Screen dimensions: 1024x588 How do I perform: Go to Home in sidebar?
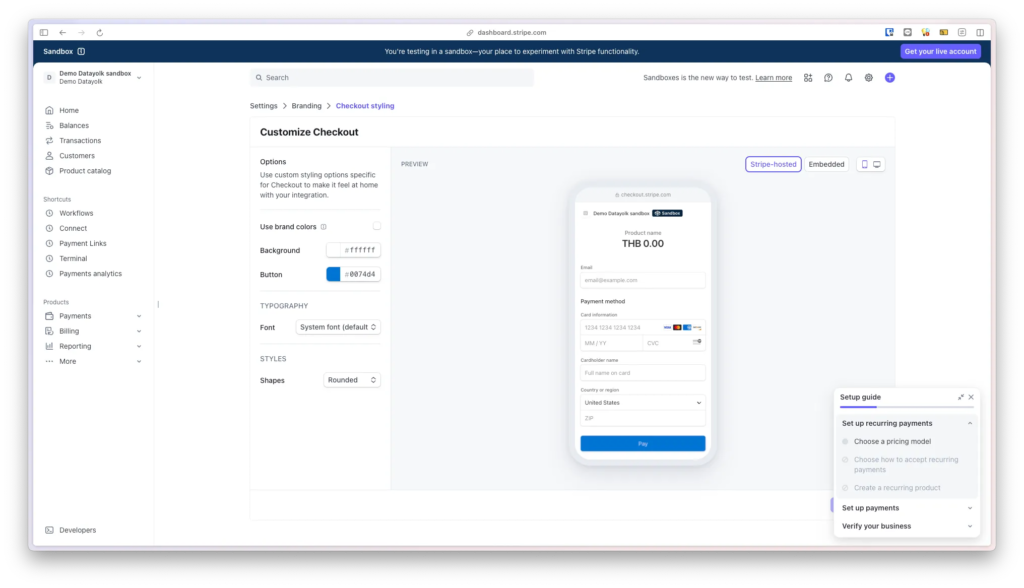pos(69,110)
